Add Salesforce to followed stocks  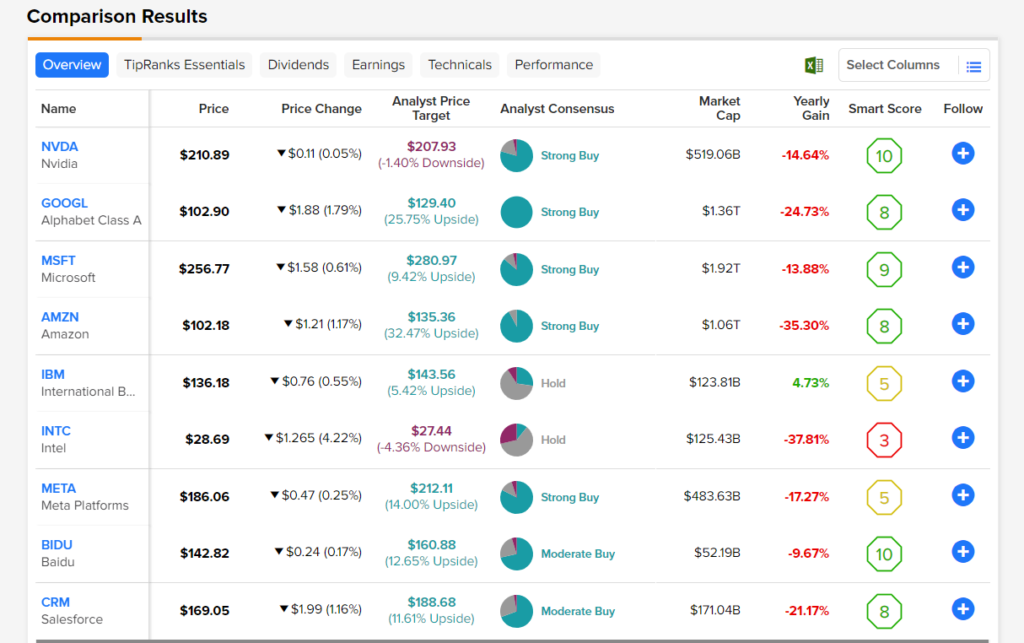point(962,609)
